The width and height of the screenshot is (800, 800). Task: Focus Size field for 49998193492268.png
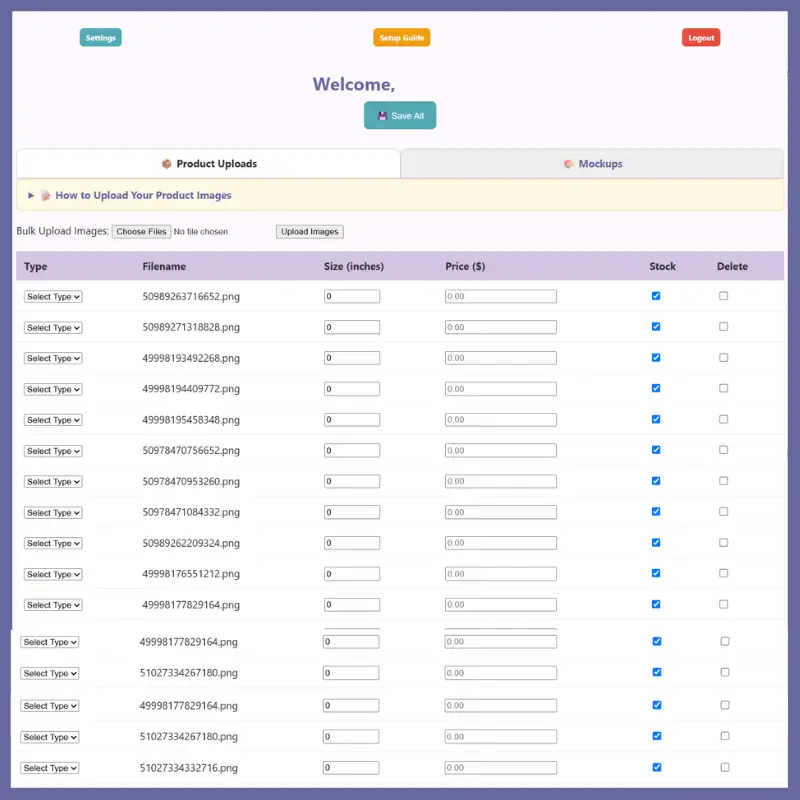[x=352, y=358]
